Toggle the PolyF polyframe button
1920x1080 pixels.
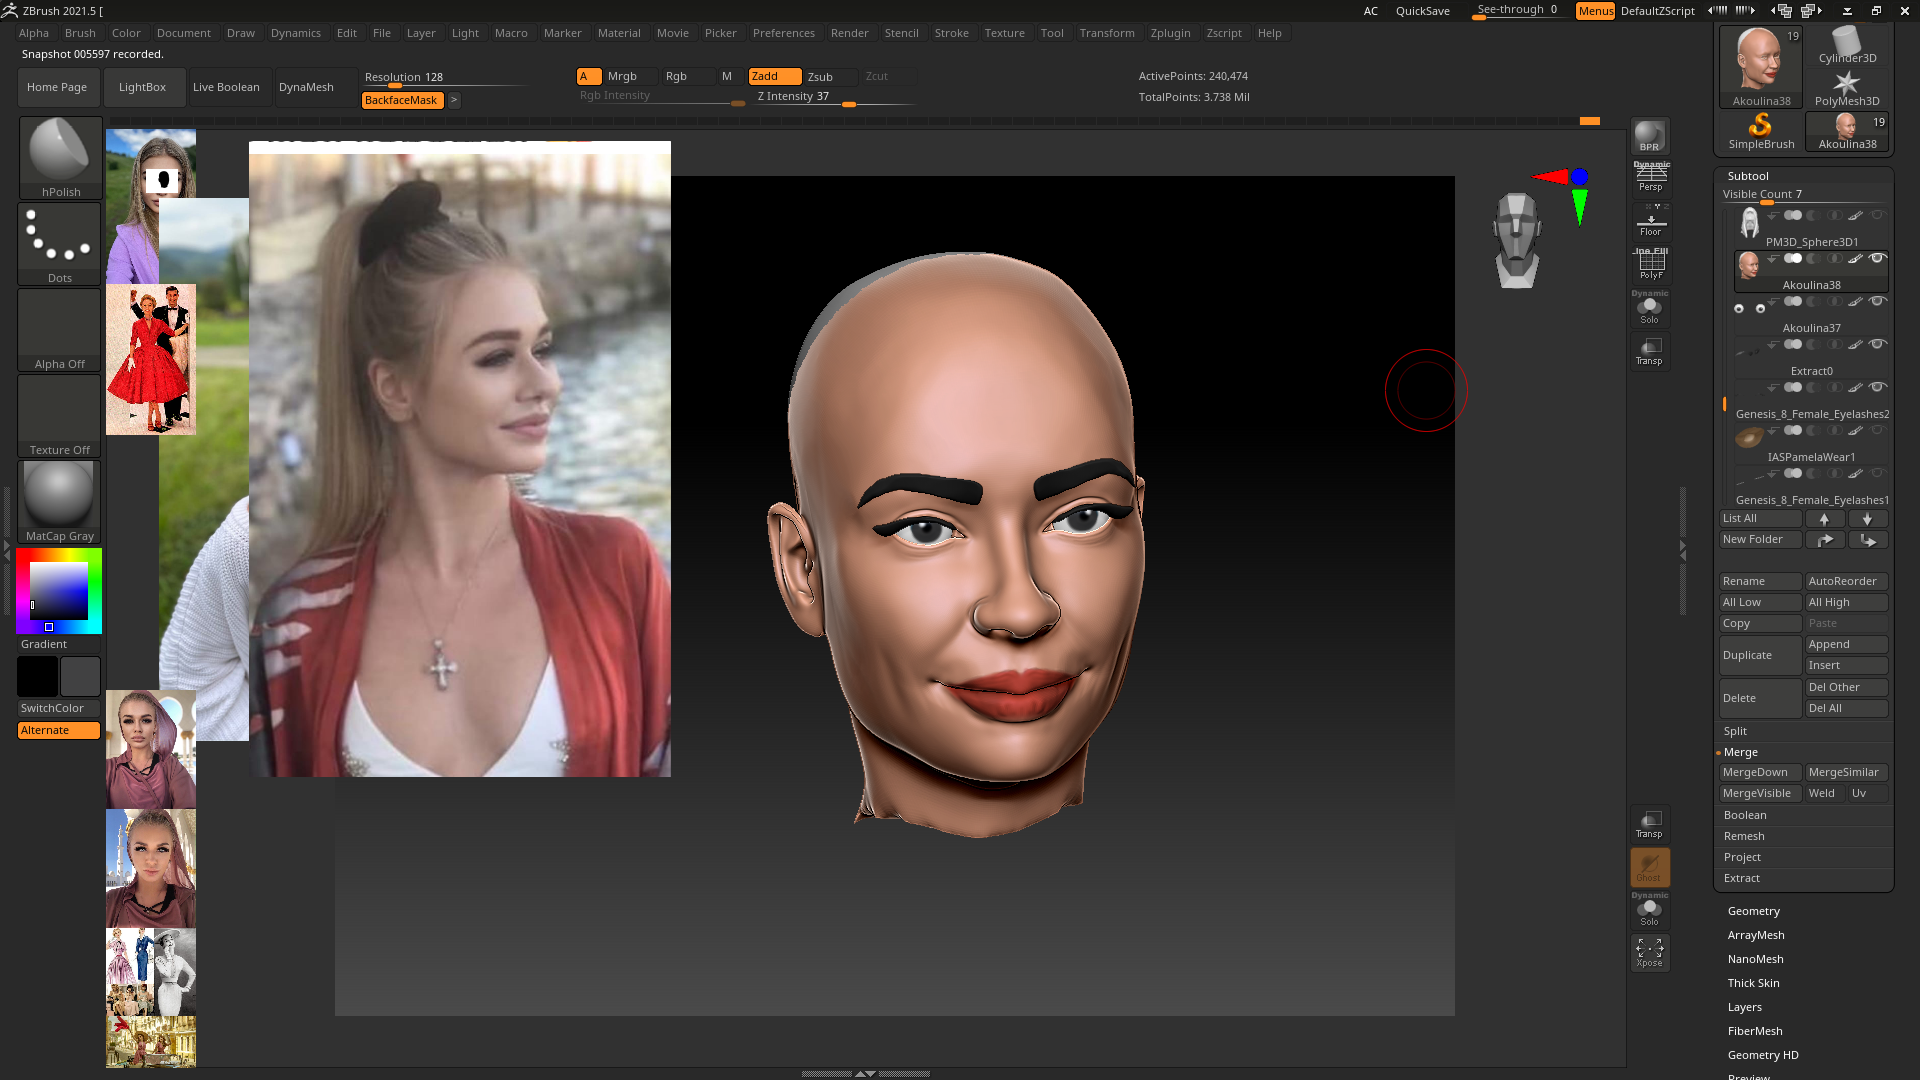(x=1650, y=265)
